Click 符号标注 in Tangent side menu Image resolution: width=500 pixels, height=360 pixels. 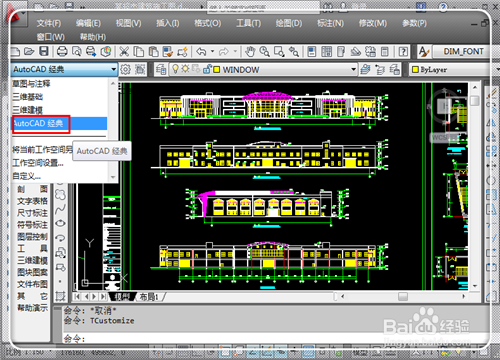32,225
